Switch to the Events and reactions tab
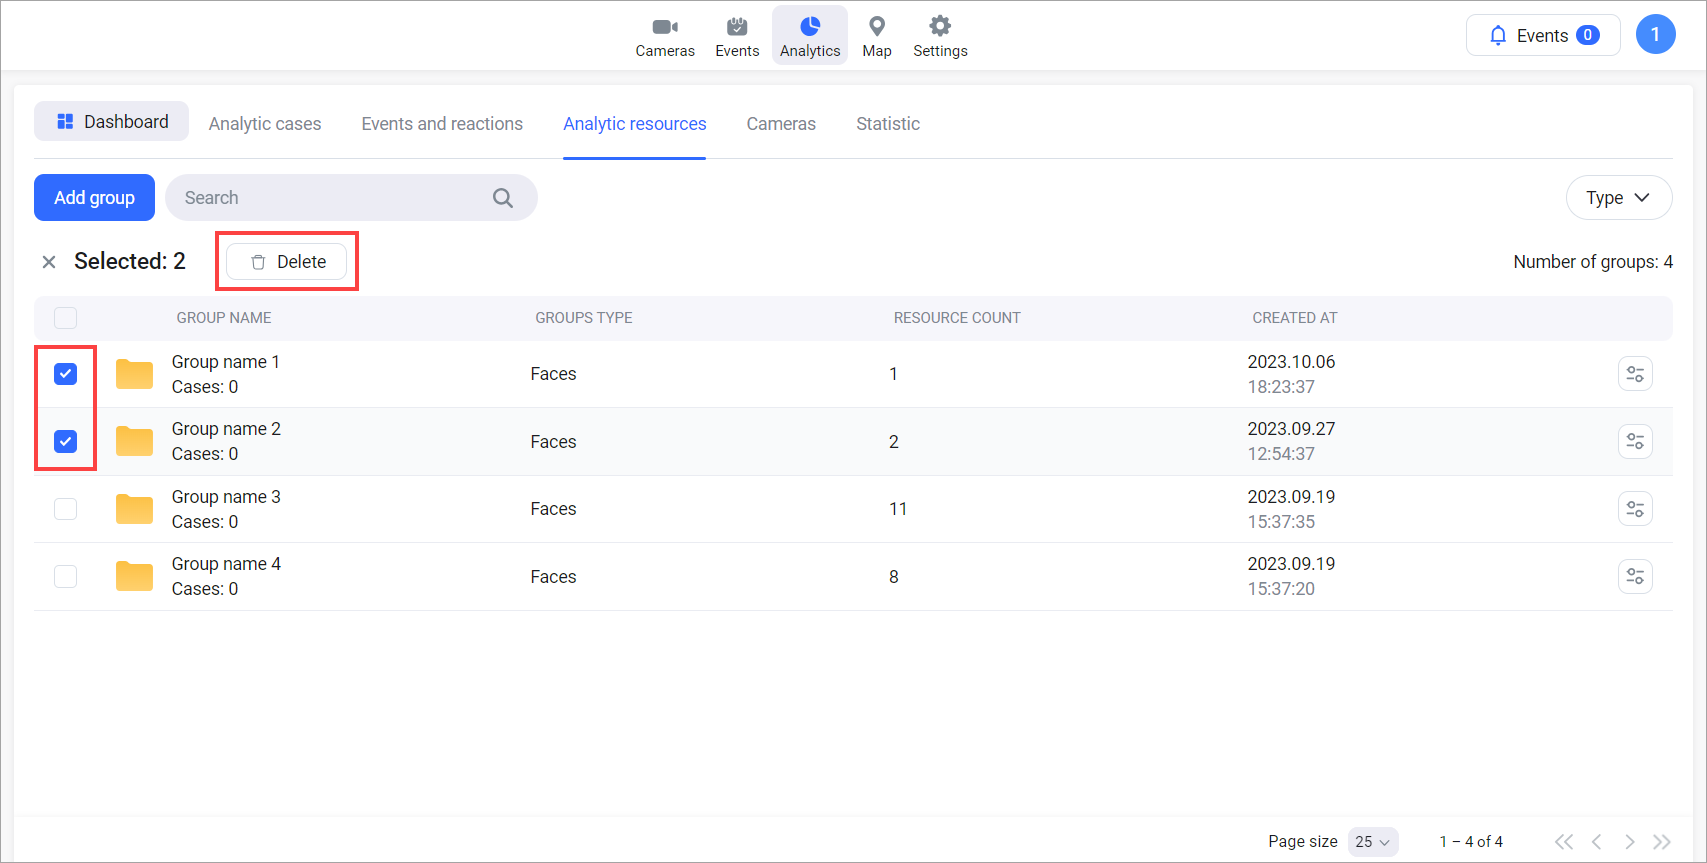Viewport: 1707px width, 863px height. point(442,124)
